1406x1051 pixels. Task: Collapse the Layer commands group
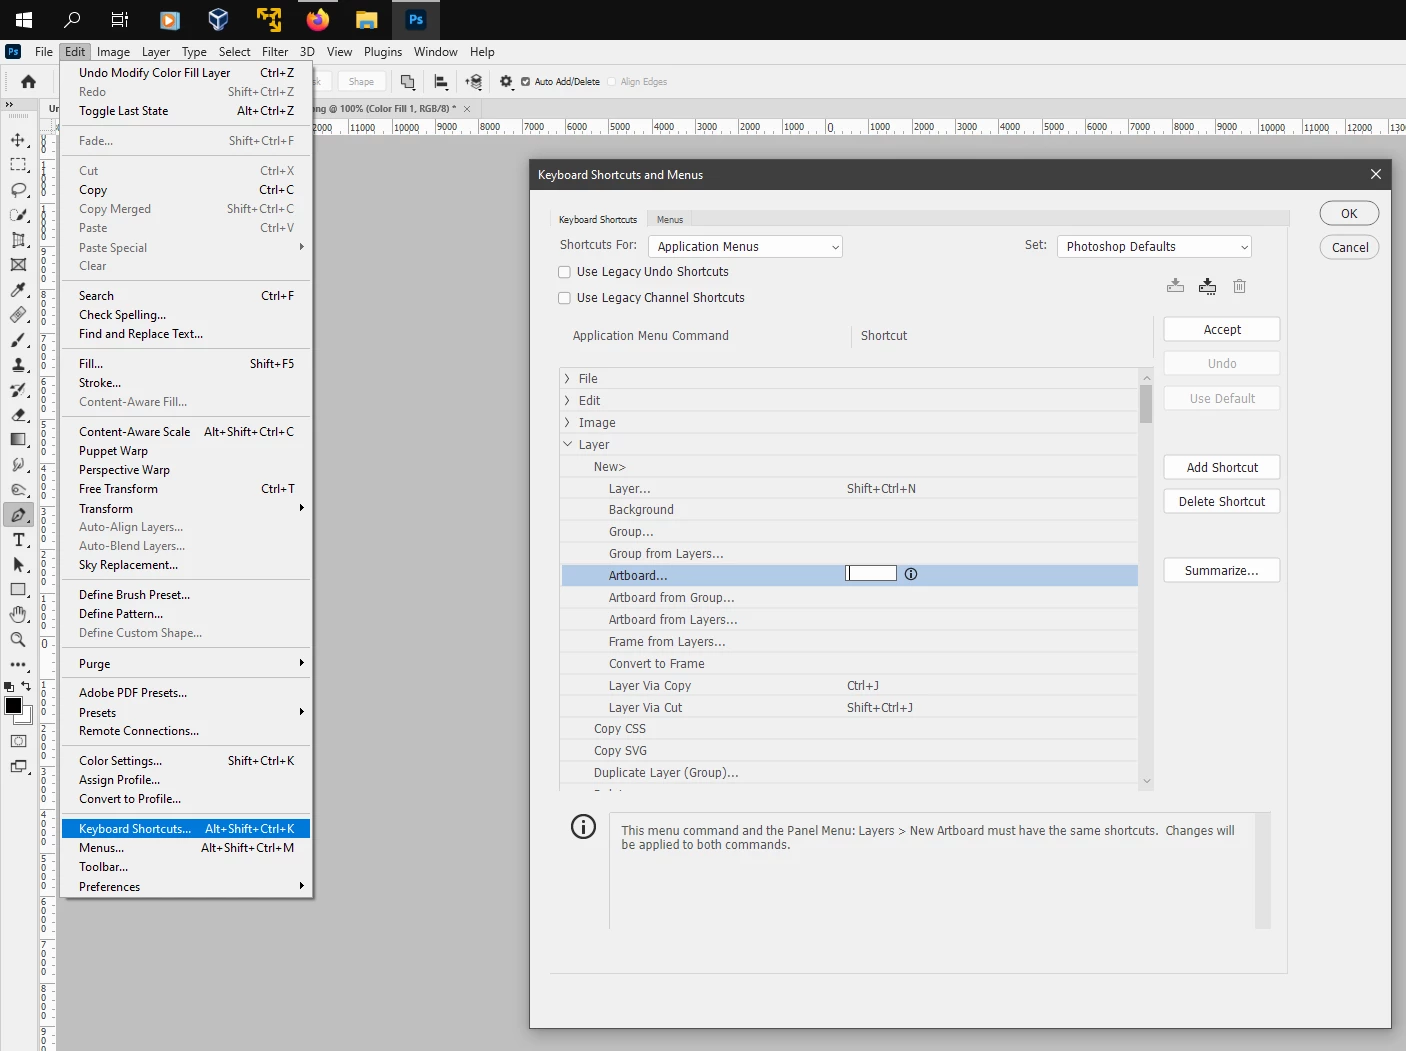point(567,445)
